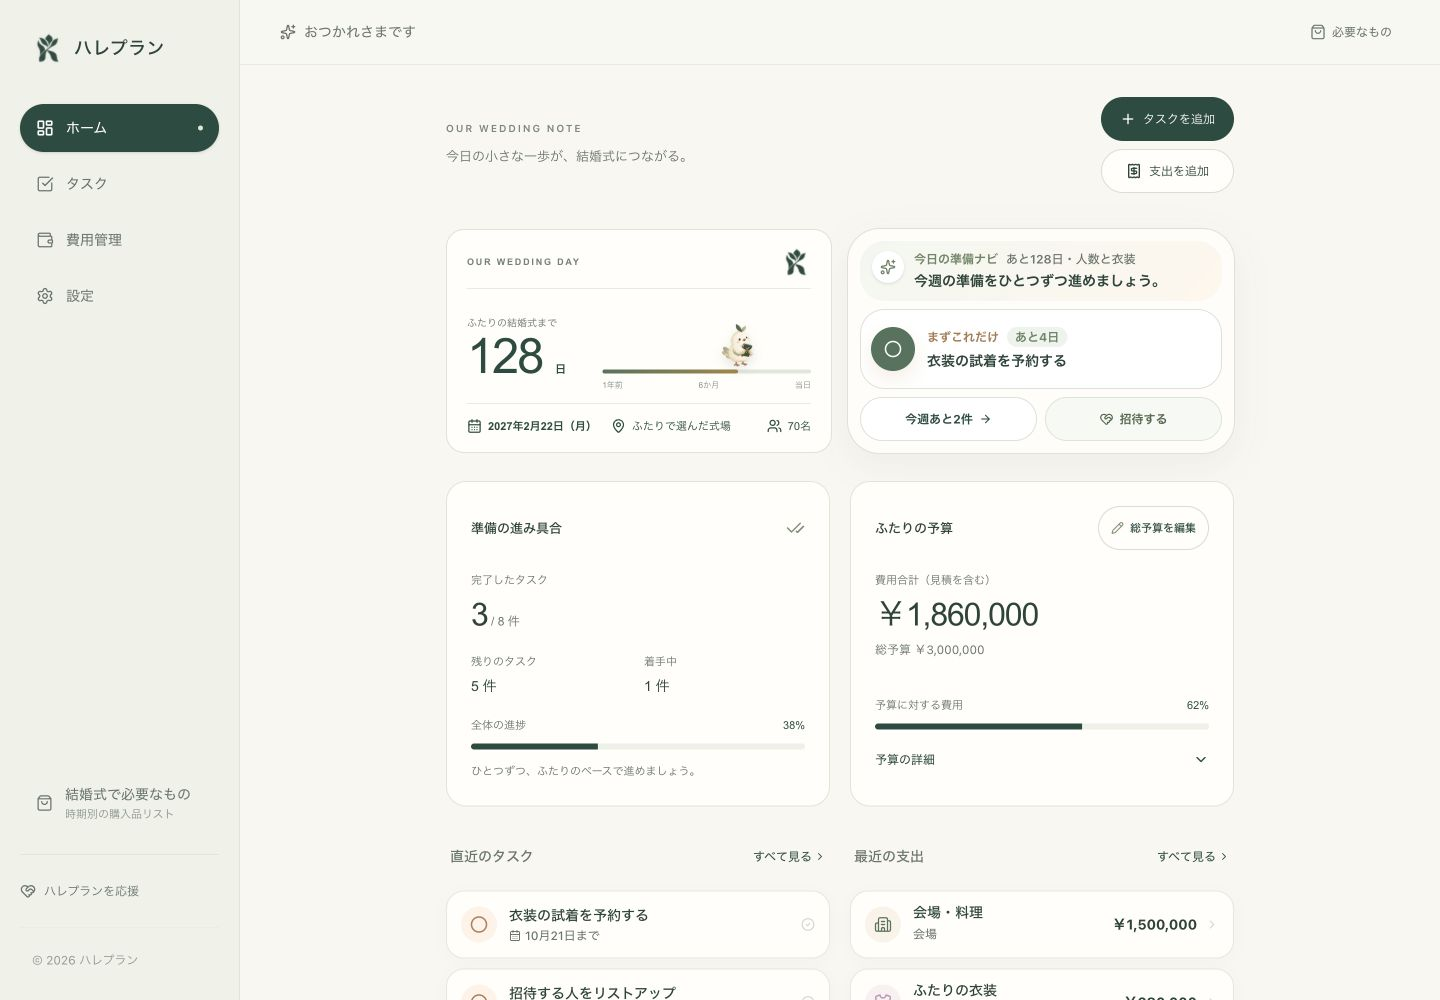Click the wedding countdown timeline bar
The width and height of the screenshot is (1440, 1000).
click(x=706, y=371)
